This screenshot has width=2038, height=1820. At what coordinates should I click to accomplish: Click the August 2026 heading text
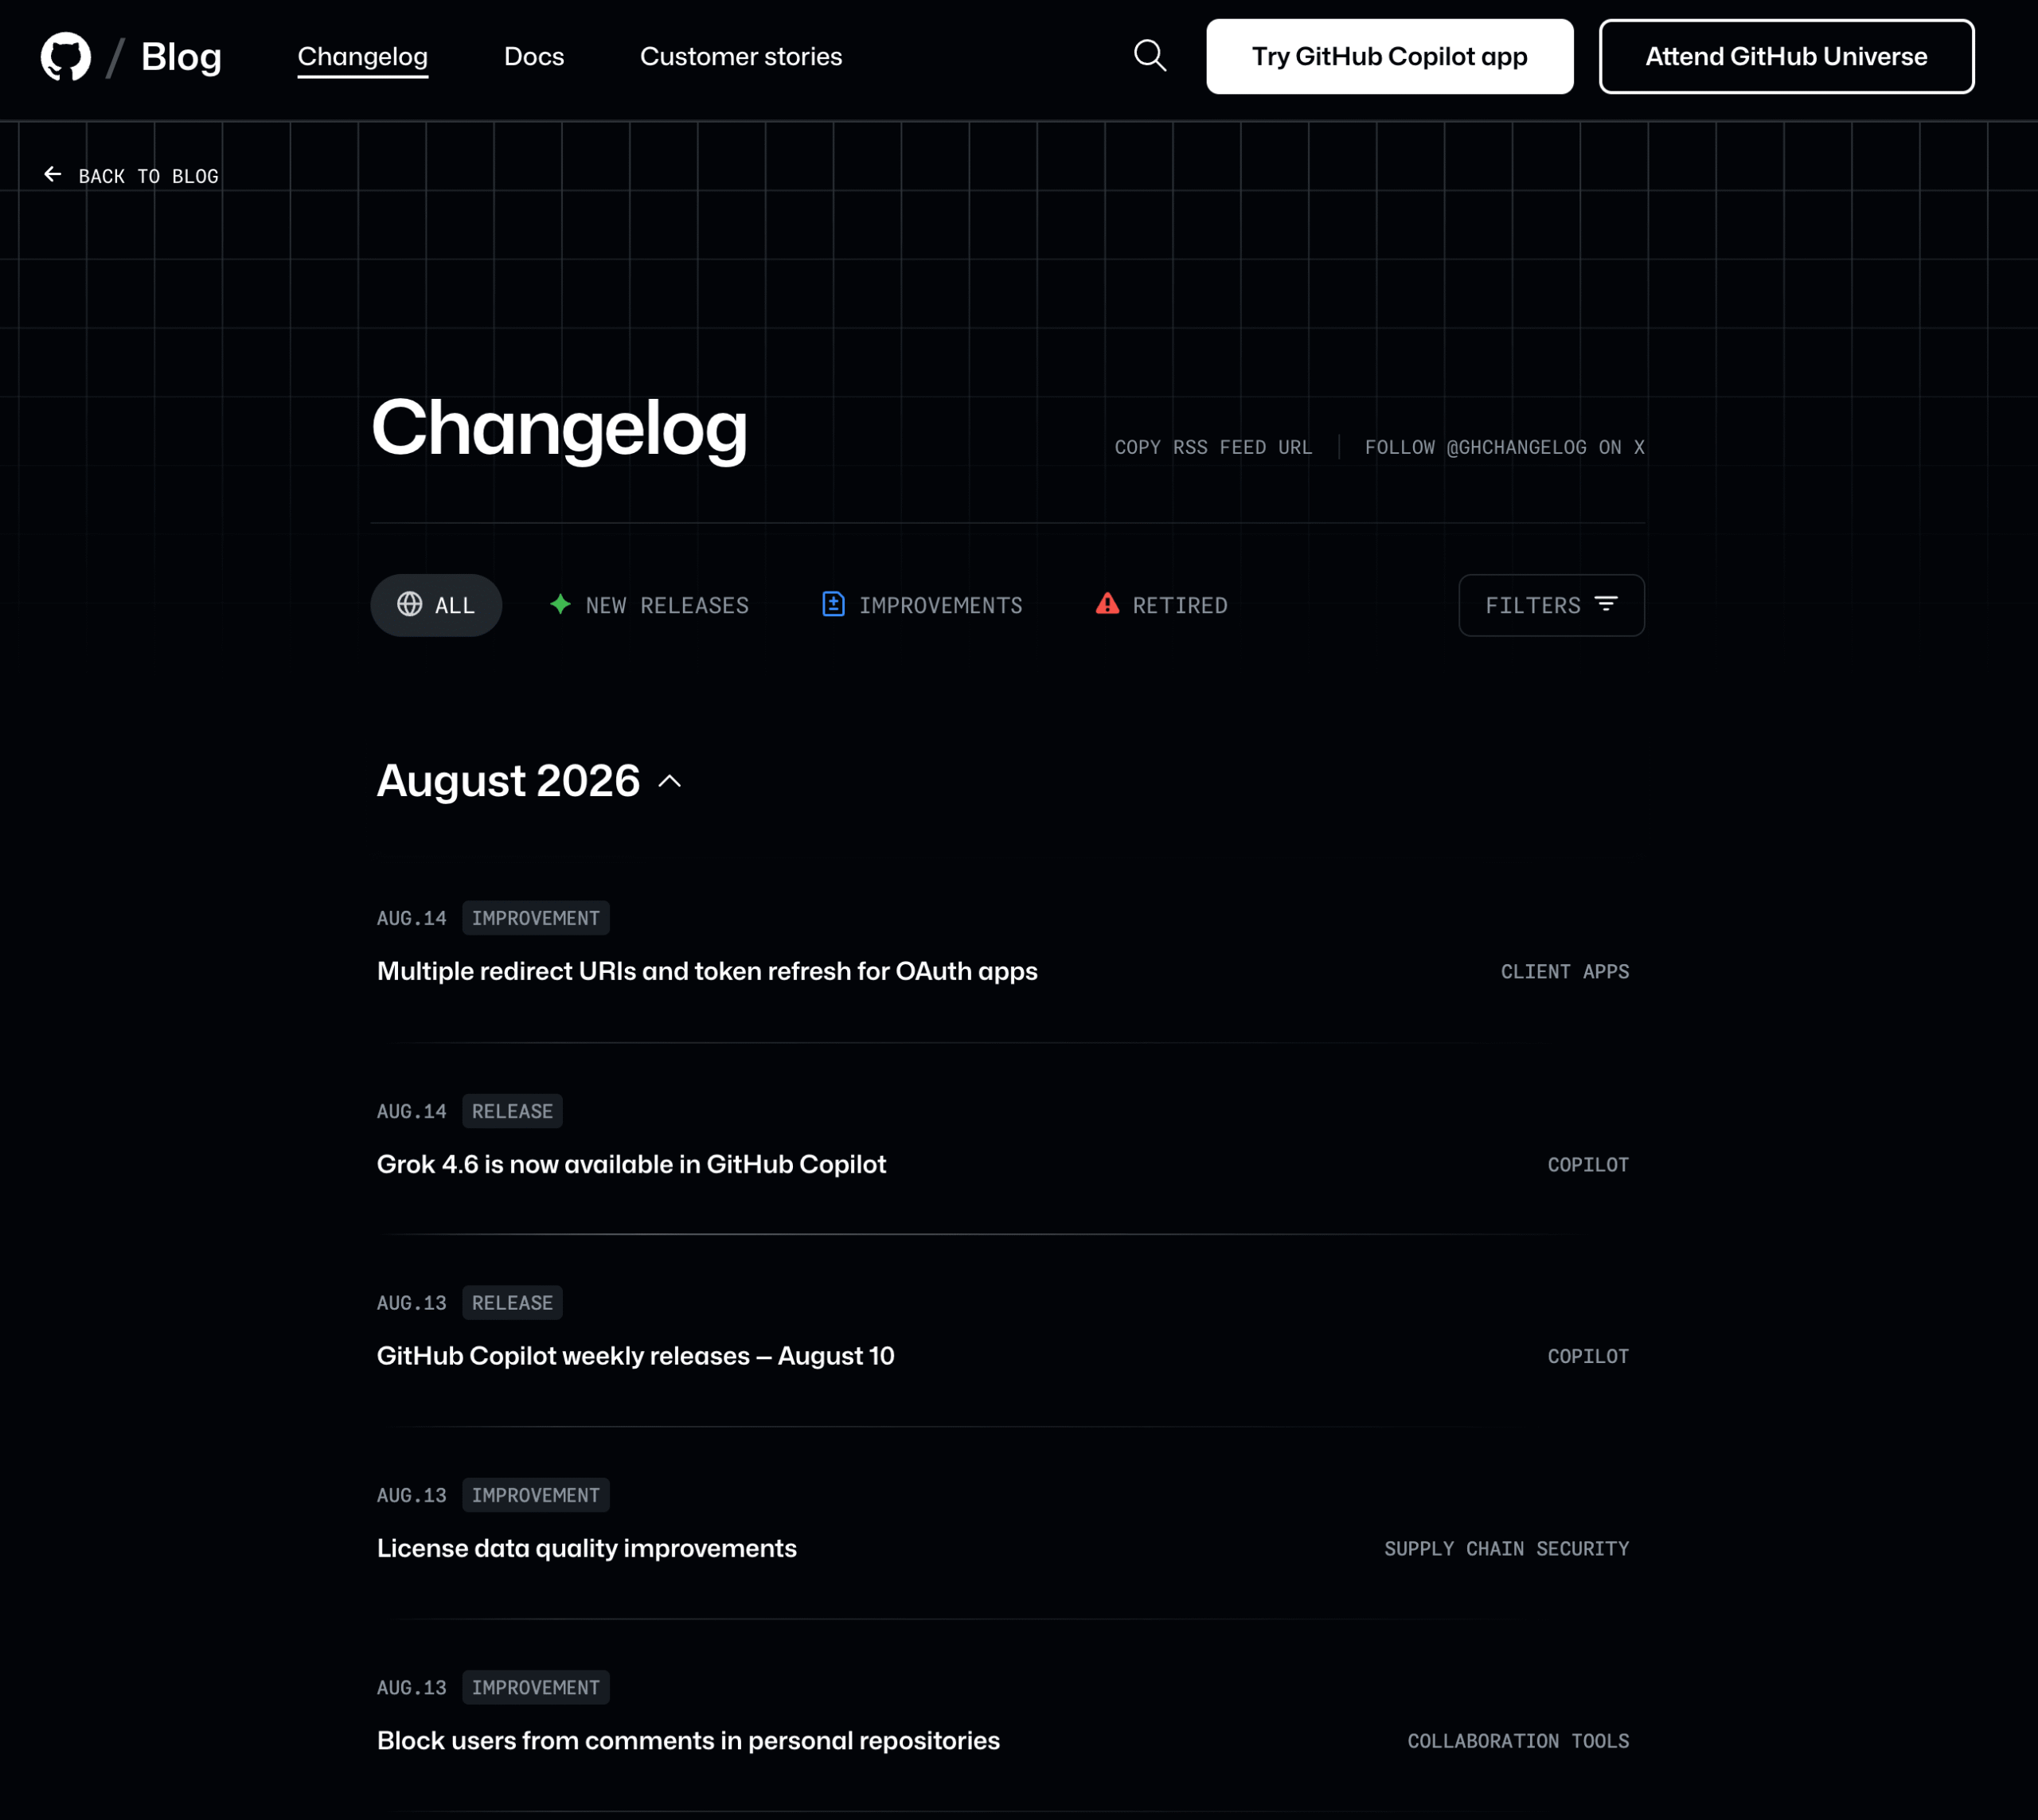pyautogui.click(x=508, y=781)
